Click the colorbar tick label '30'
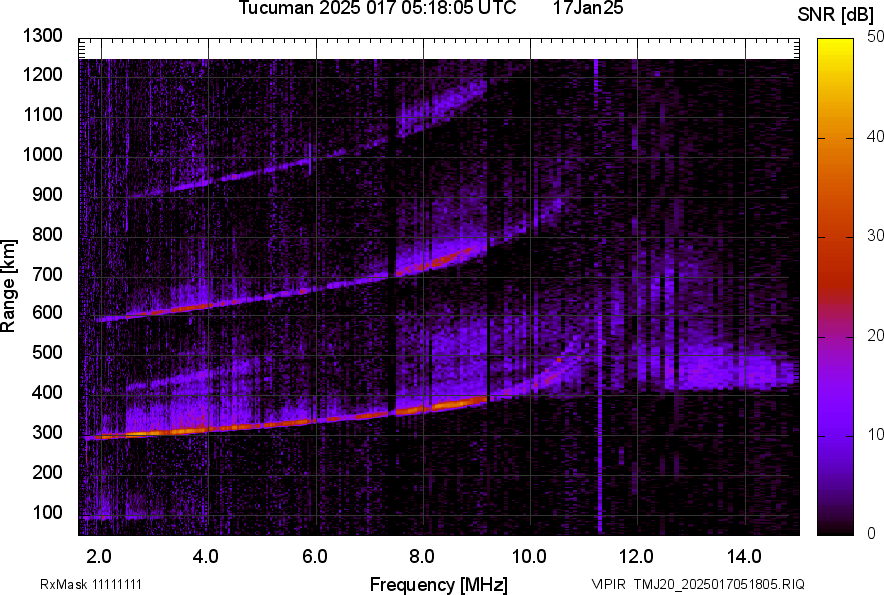Viewport: 884px width, 595px height. tap(876, 236)
